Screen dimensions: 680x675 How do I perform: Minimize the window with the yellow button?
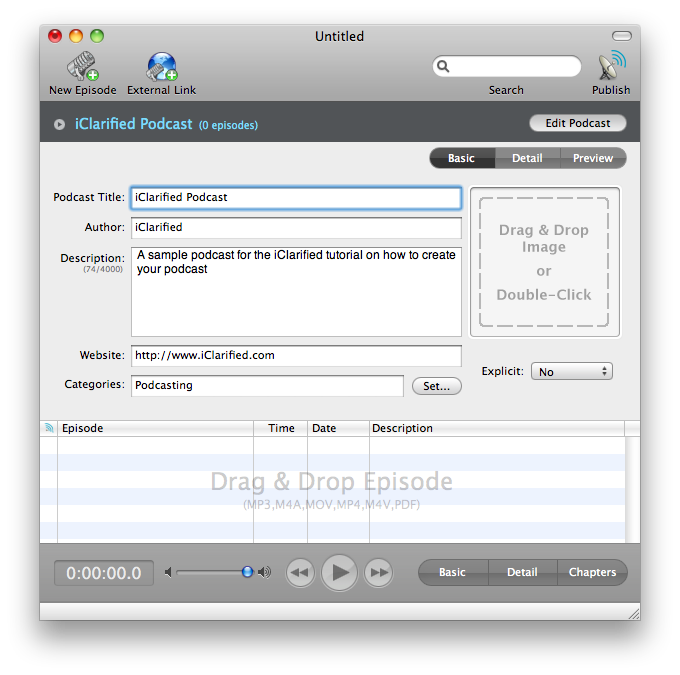click(x=76, y=36)
